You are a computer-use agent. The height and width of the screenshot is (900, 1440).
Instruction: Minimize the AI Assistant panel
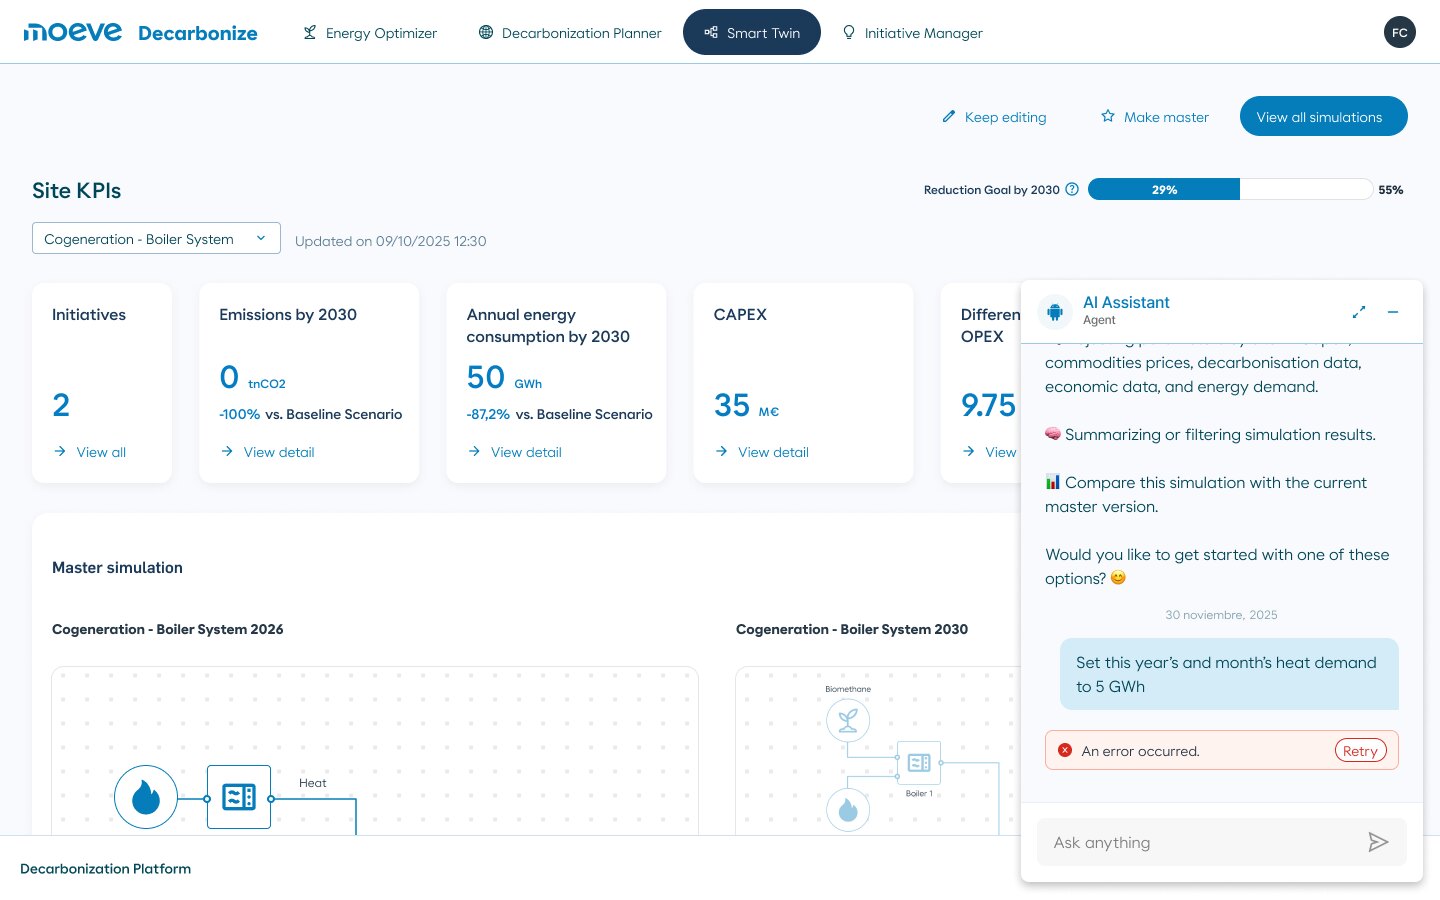pos(1393,312)
